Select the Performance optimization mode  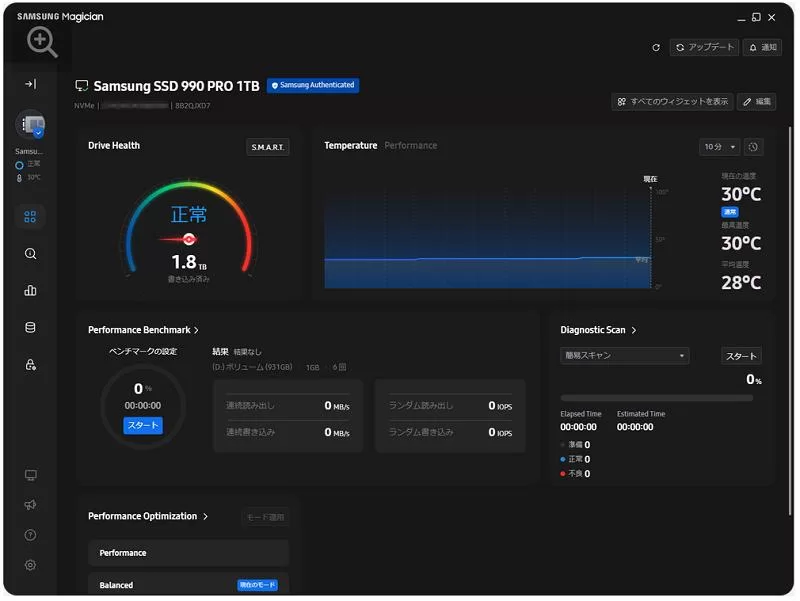click(188, 553)
